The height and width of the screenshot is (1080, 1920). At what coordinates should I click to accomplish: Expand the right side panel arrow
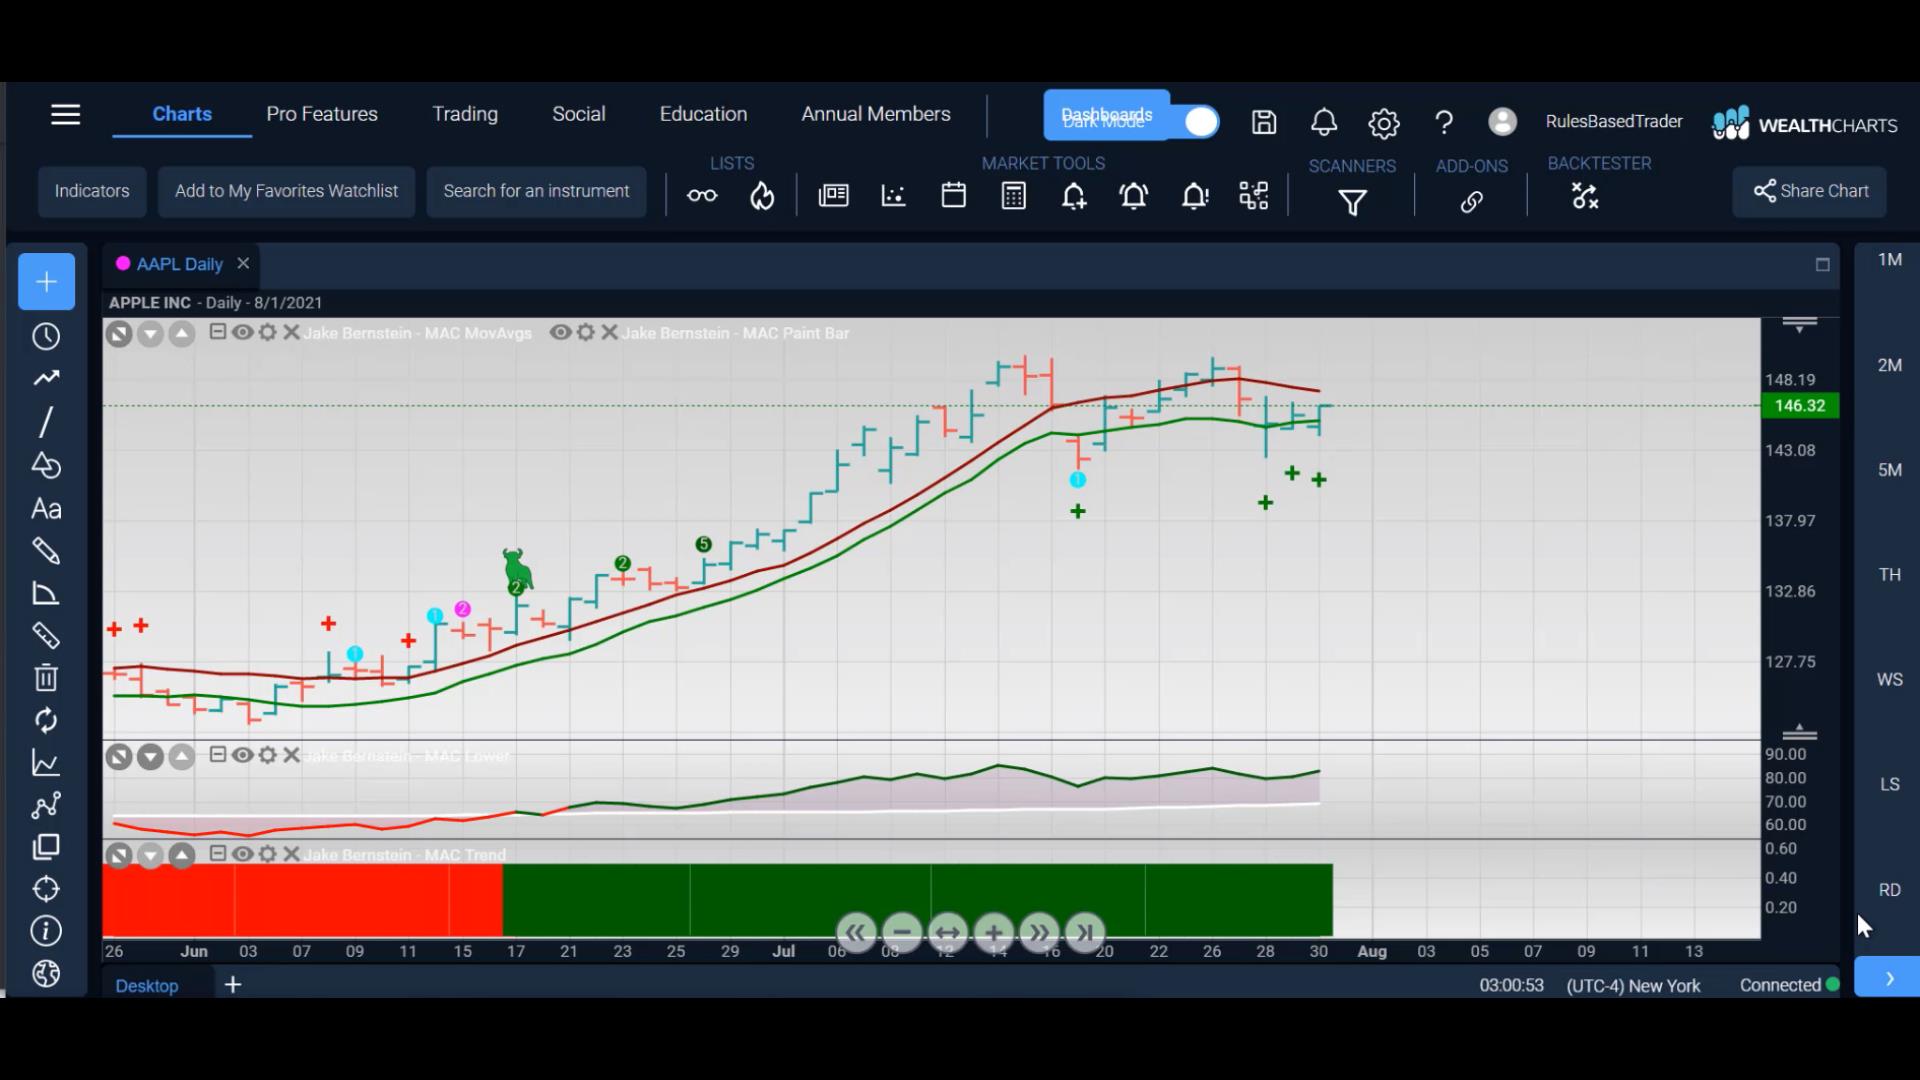click(1888, 978)
